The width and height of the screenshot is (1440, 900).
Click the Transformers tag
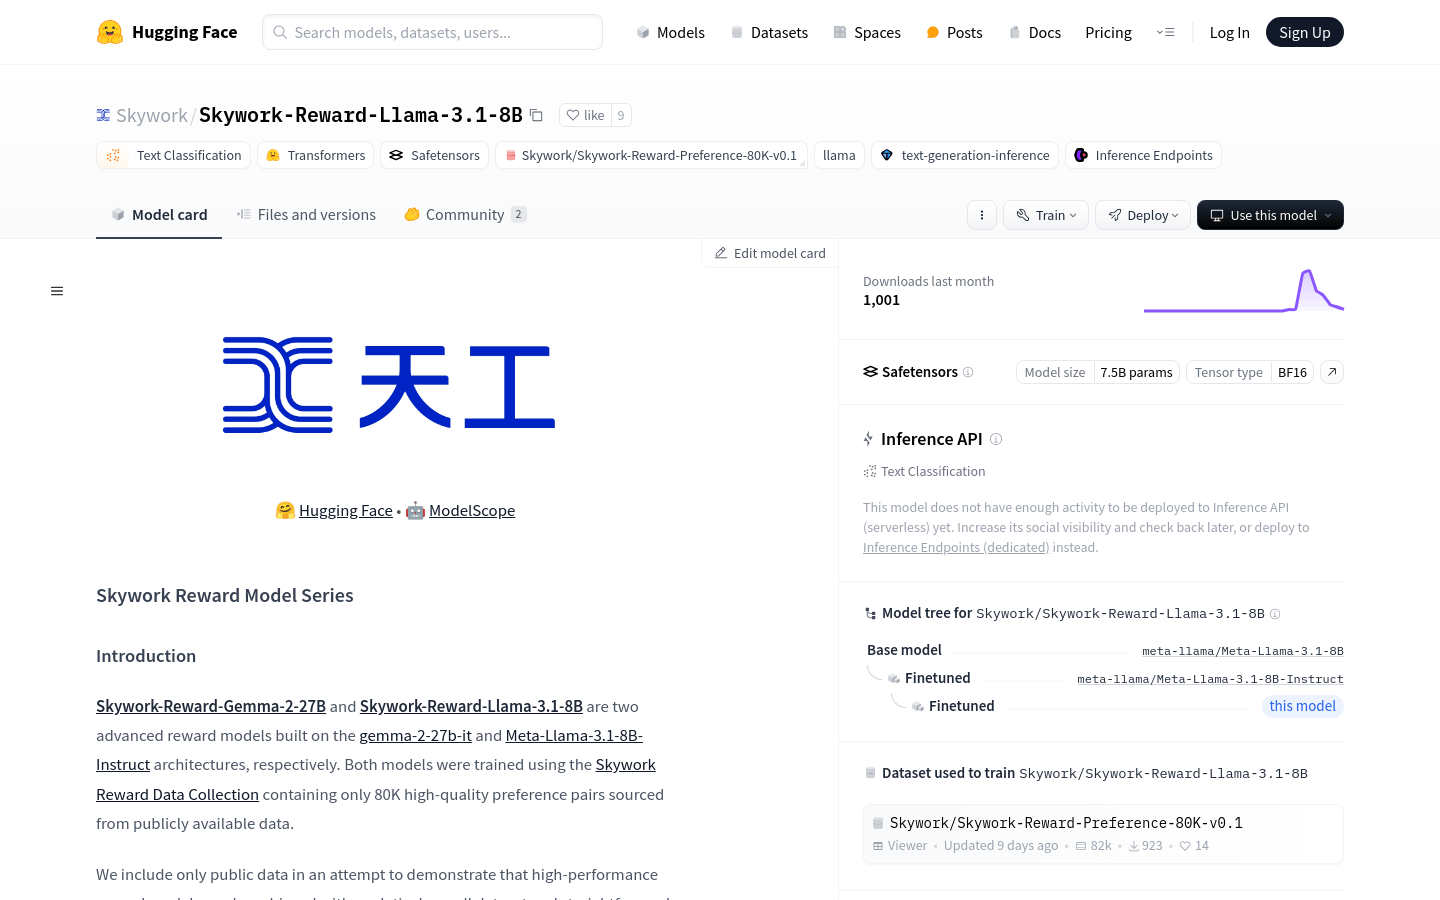(315, 155)
